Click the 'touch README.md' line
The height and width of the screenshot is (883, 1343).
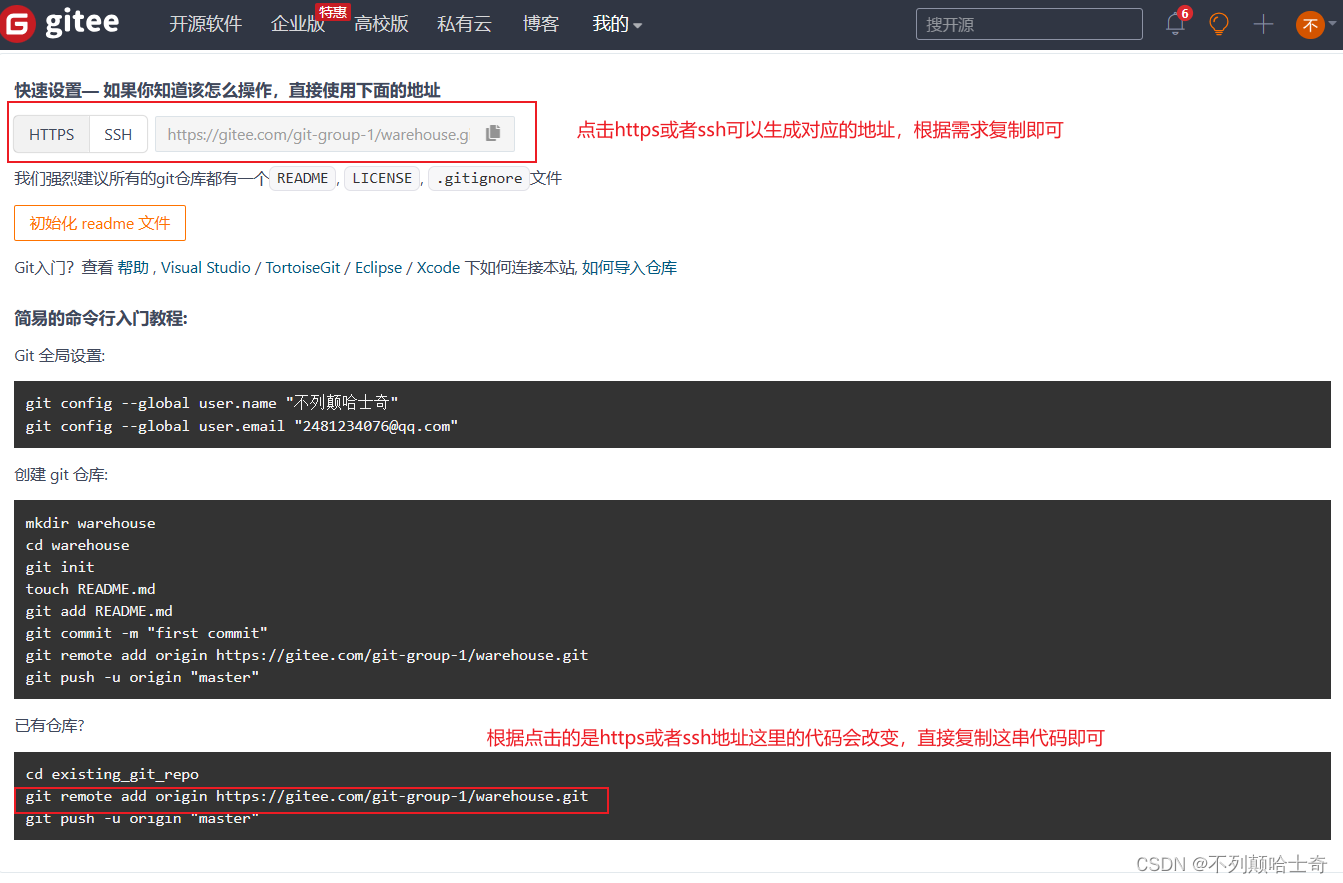[90, 589]
